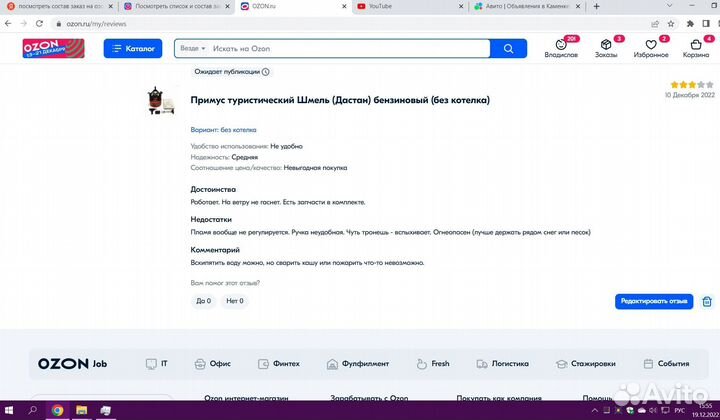The image size is (720, 420).
Task: Open the OZON Job logo link
Action: [x=72, y=364]
